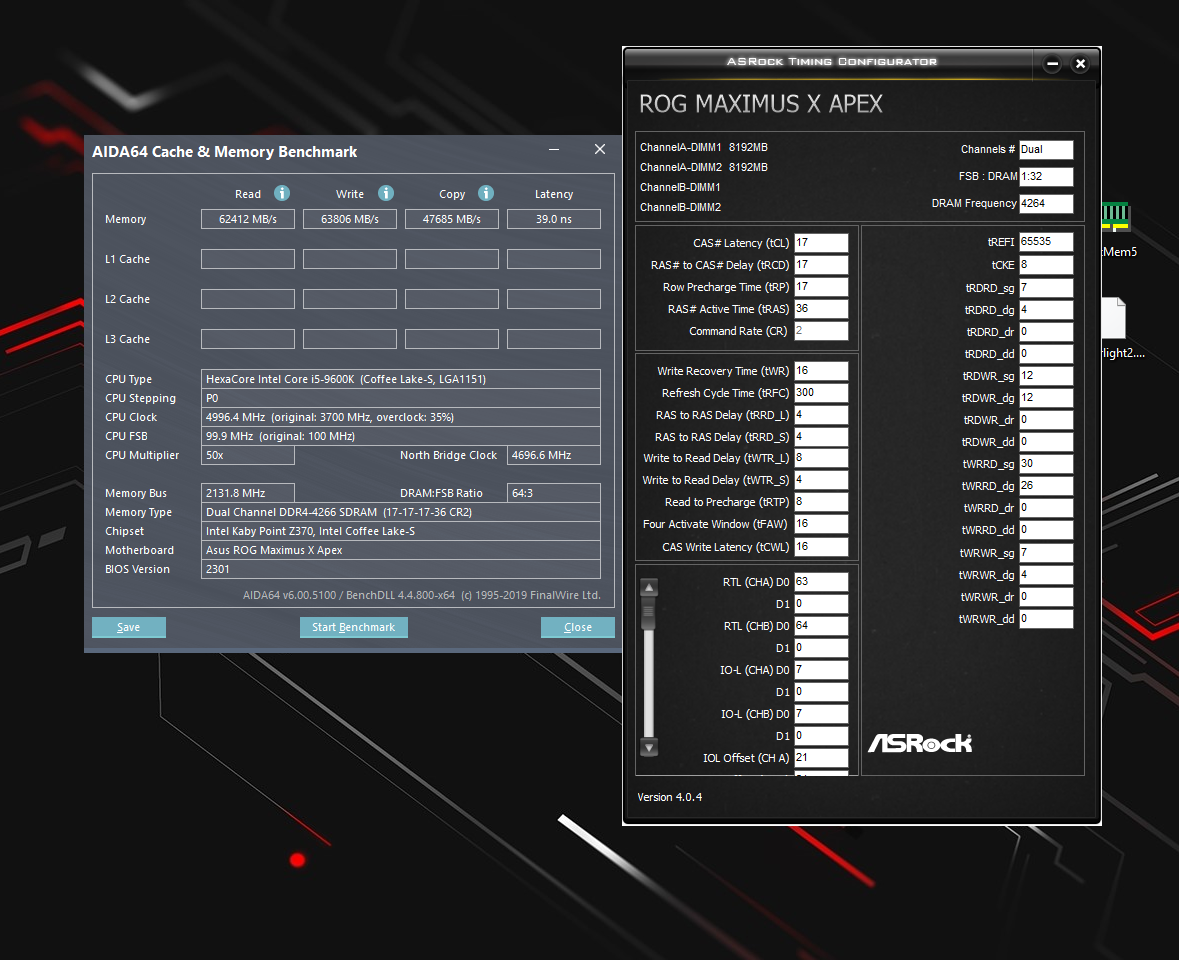Screen dimensions: 1179x960
Task: Open the Write benchmark info icon
Action: 386,193
